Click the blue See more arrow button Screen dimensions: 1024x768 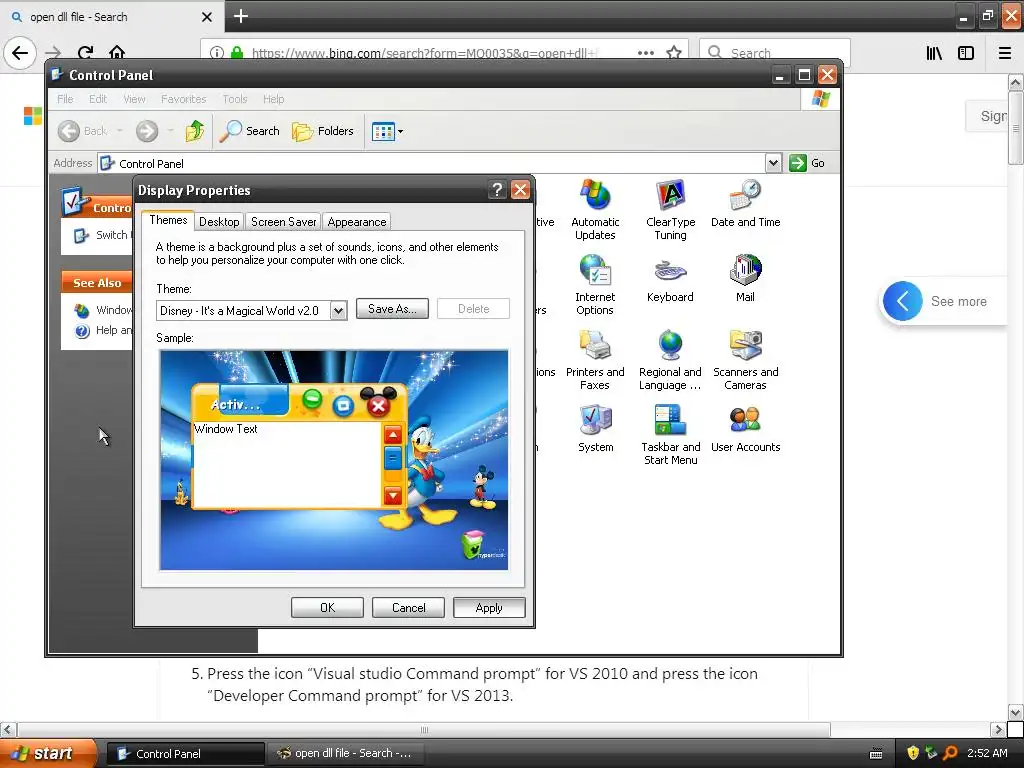[x=903, y=301]
